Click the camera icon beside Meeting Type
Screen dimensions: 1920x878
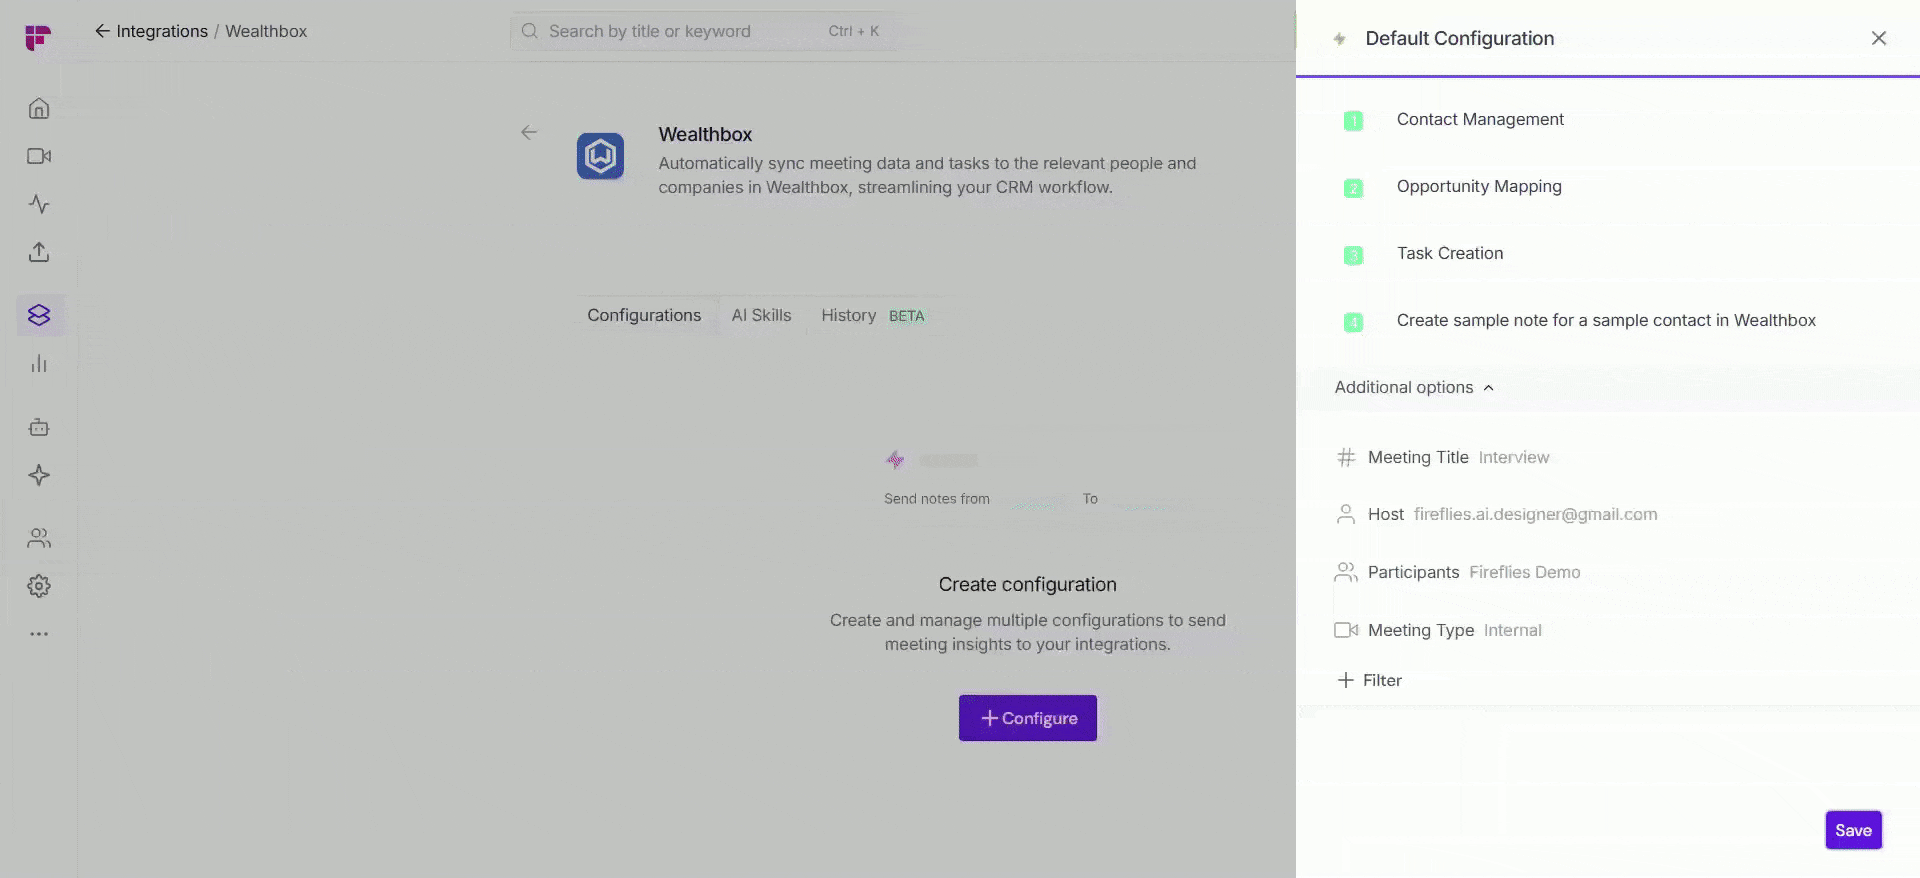tap(1346, 630)
